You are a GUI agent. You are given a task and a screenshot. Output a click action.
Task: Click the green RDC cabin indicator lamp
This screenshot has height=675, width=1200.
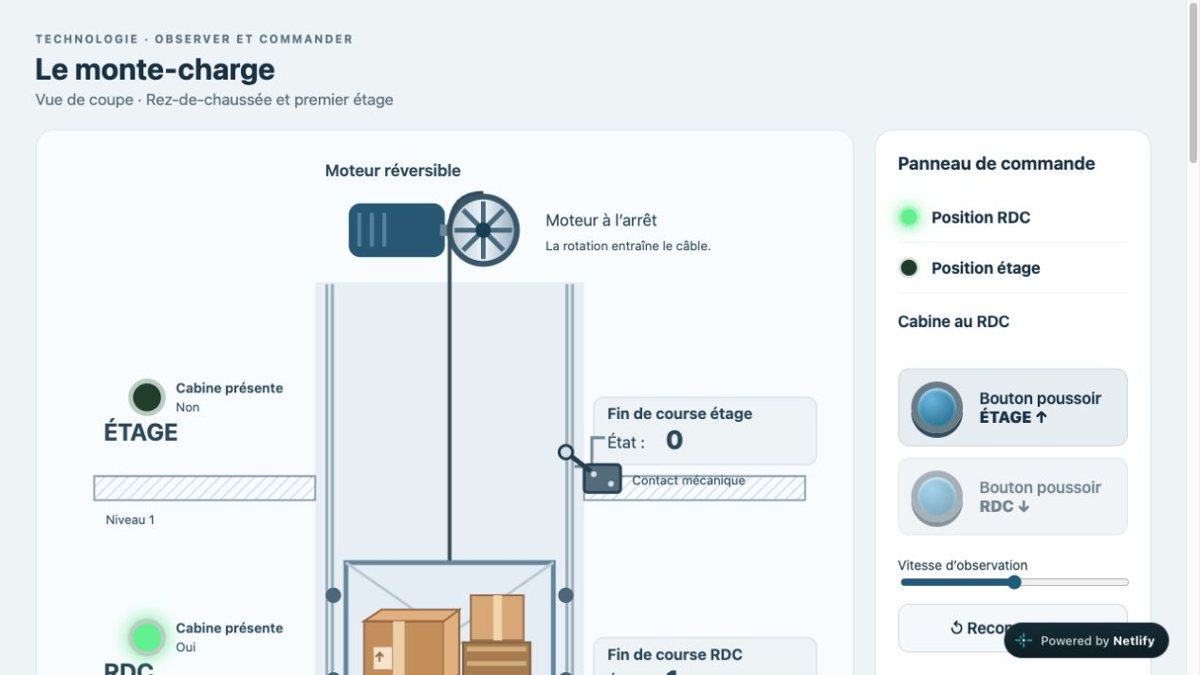(x=147, y=637)
